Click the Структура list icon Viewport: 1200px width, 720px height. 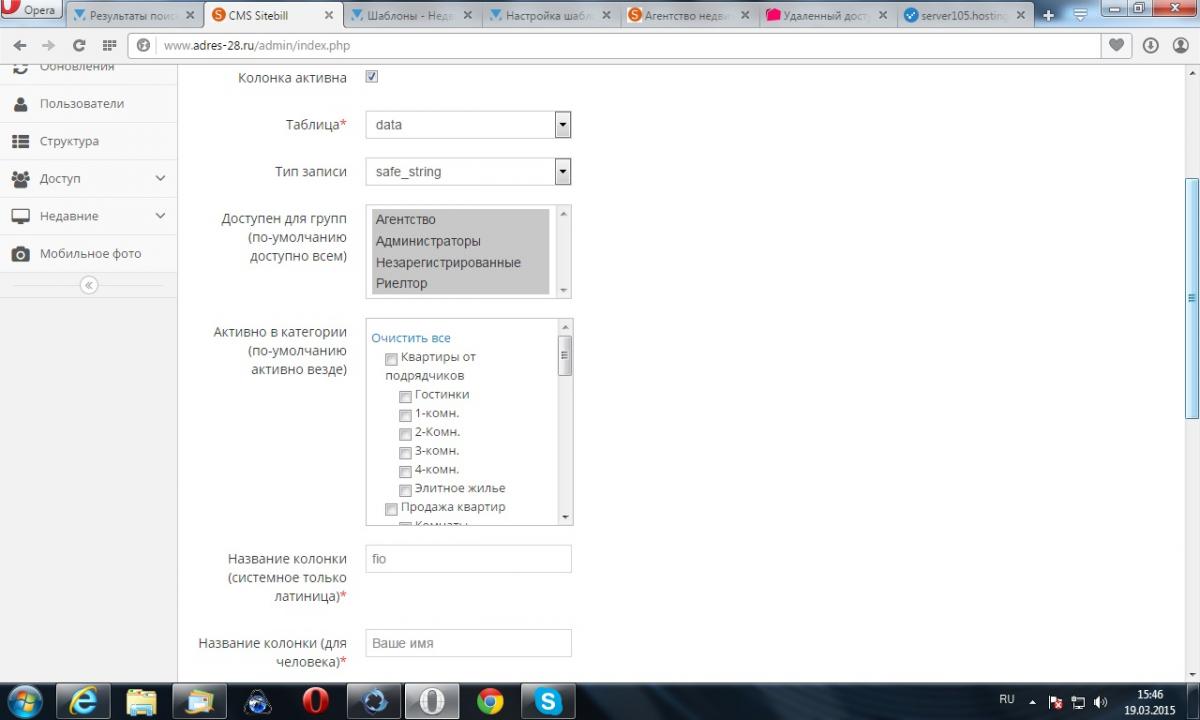pyautogui.click(x=20, y=141)
